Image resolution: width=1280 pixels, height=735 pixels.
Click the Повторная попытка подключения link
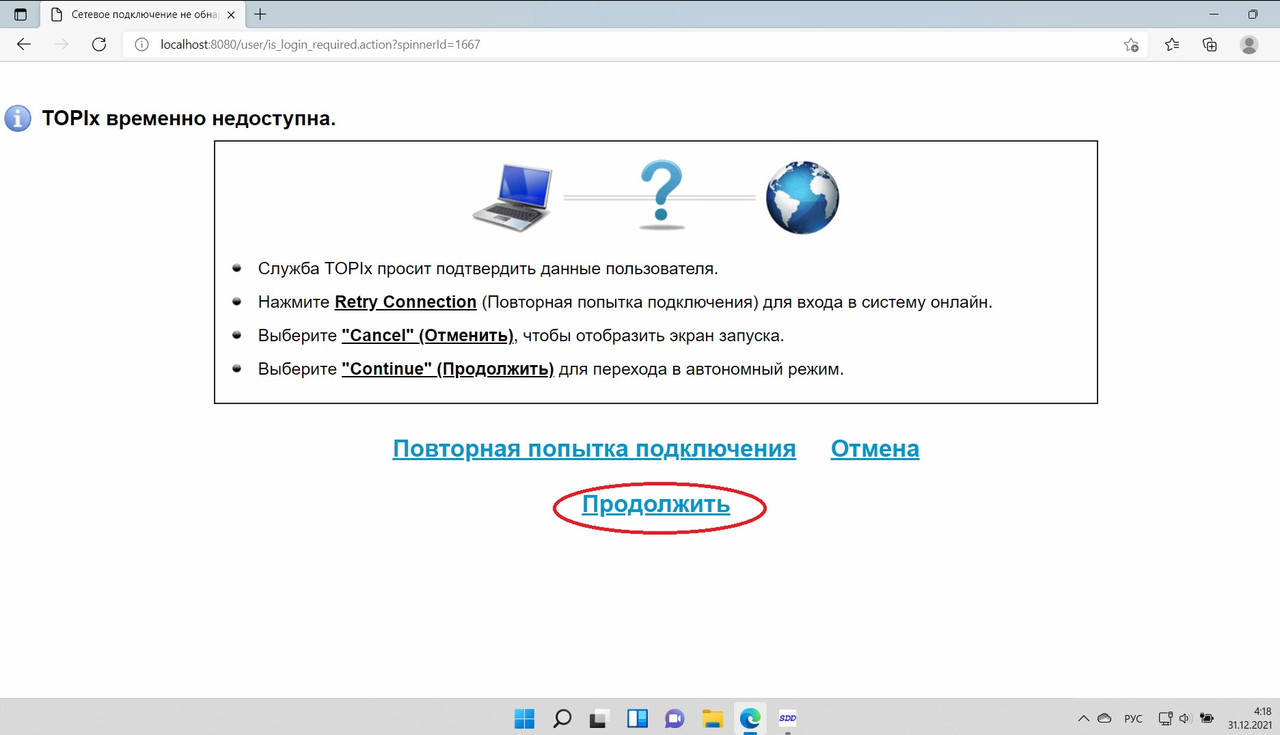tap(594, 449)
